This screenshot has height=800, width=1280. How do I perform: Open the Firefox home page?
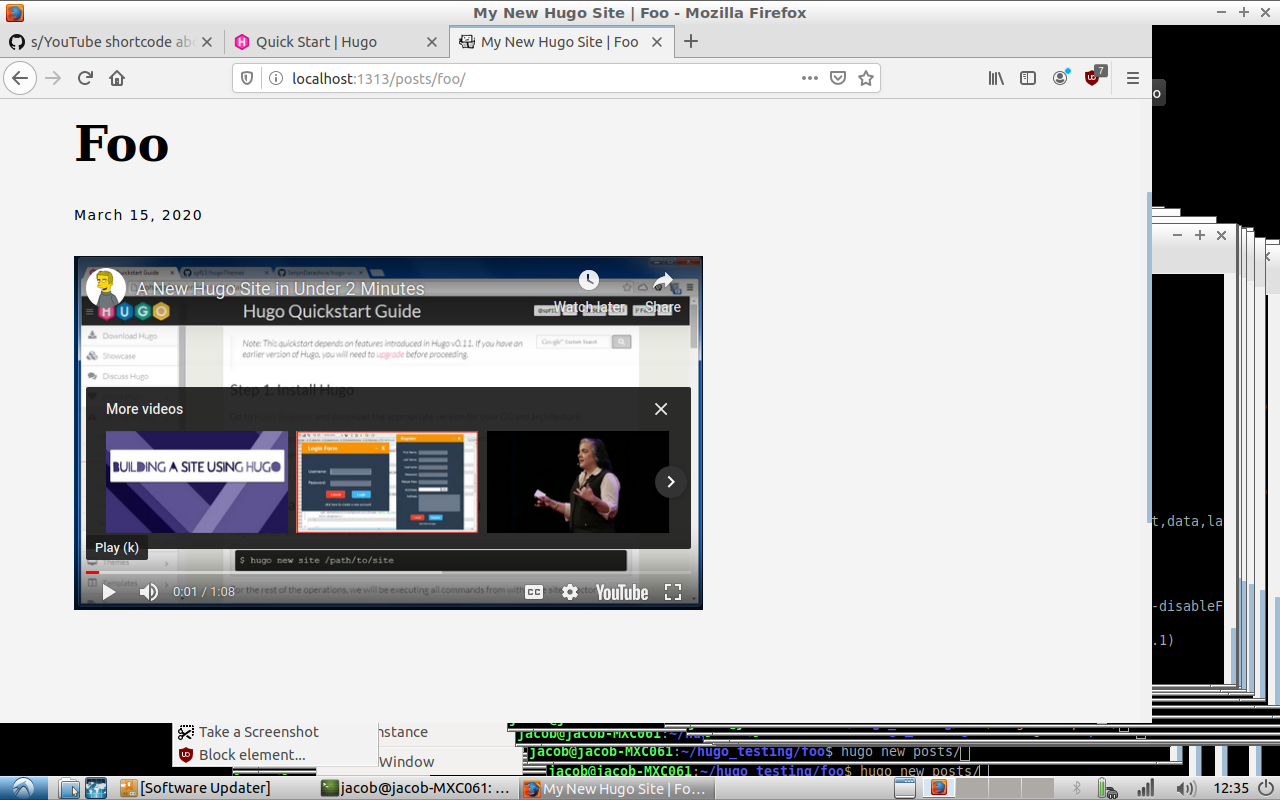pyautogui.click(x=117, y=78)
